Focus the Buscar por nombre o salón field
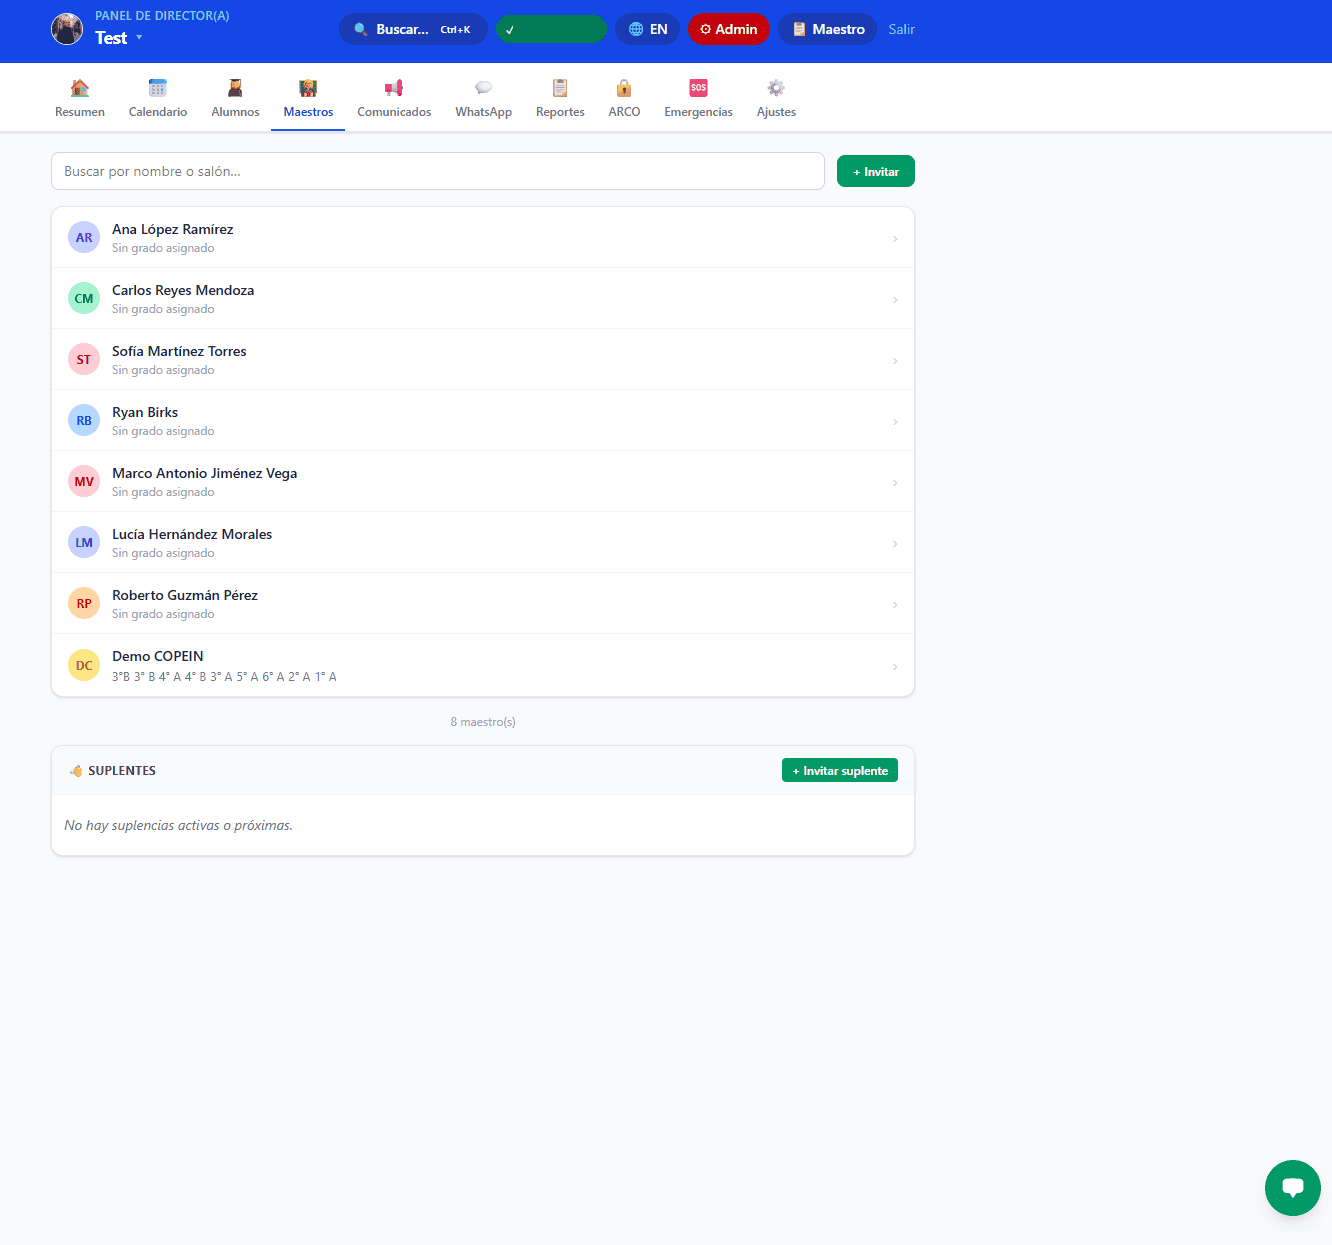The height and width of the screenshot is (1245, 1332). coord(438,171)
